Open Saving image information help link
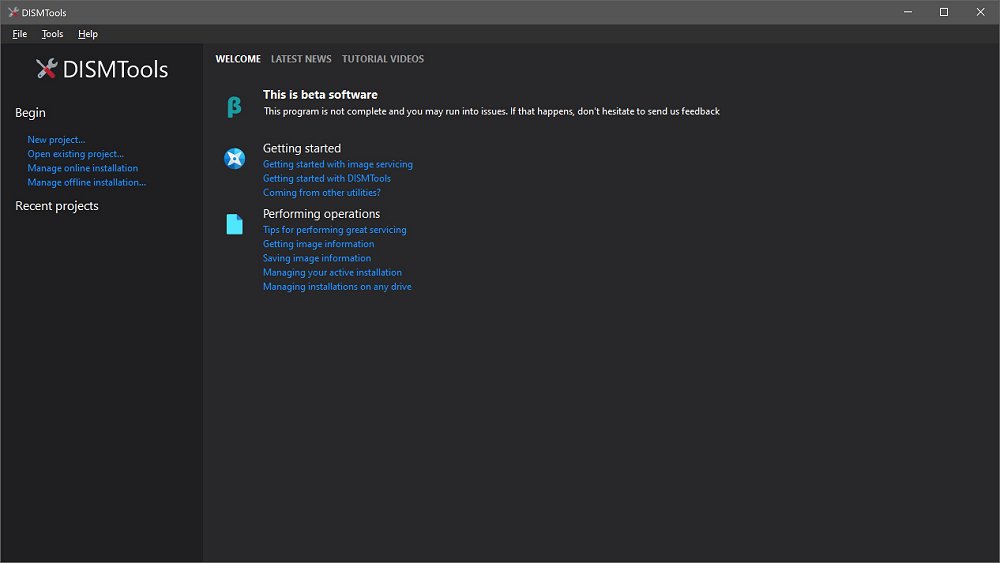Viewport: 1000px width, 563px height. click(x=316, y=258)
